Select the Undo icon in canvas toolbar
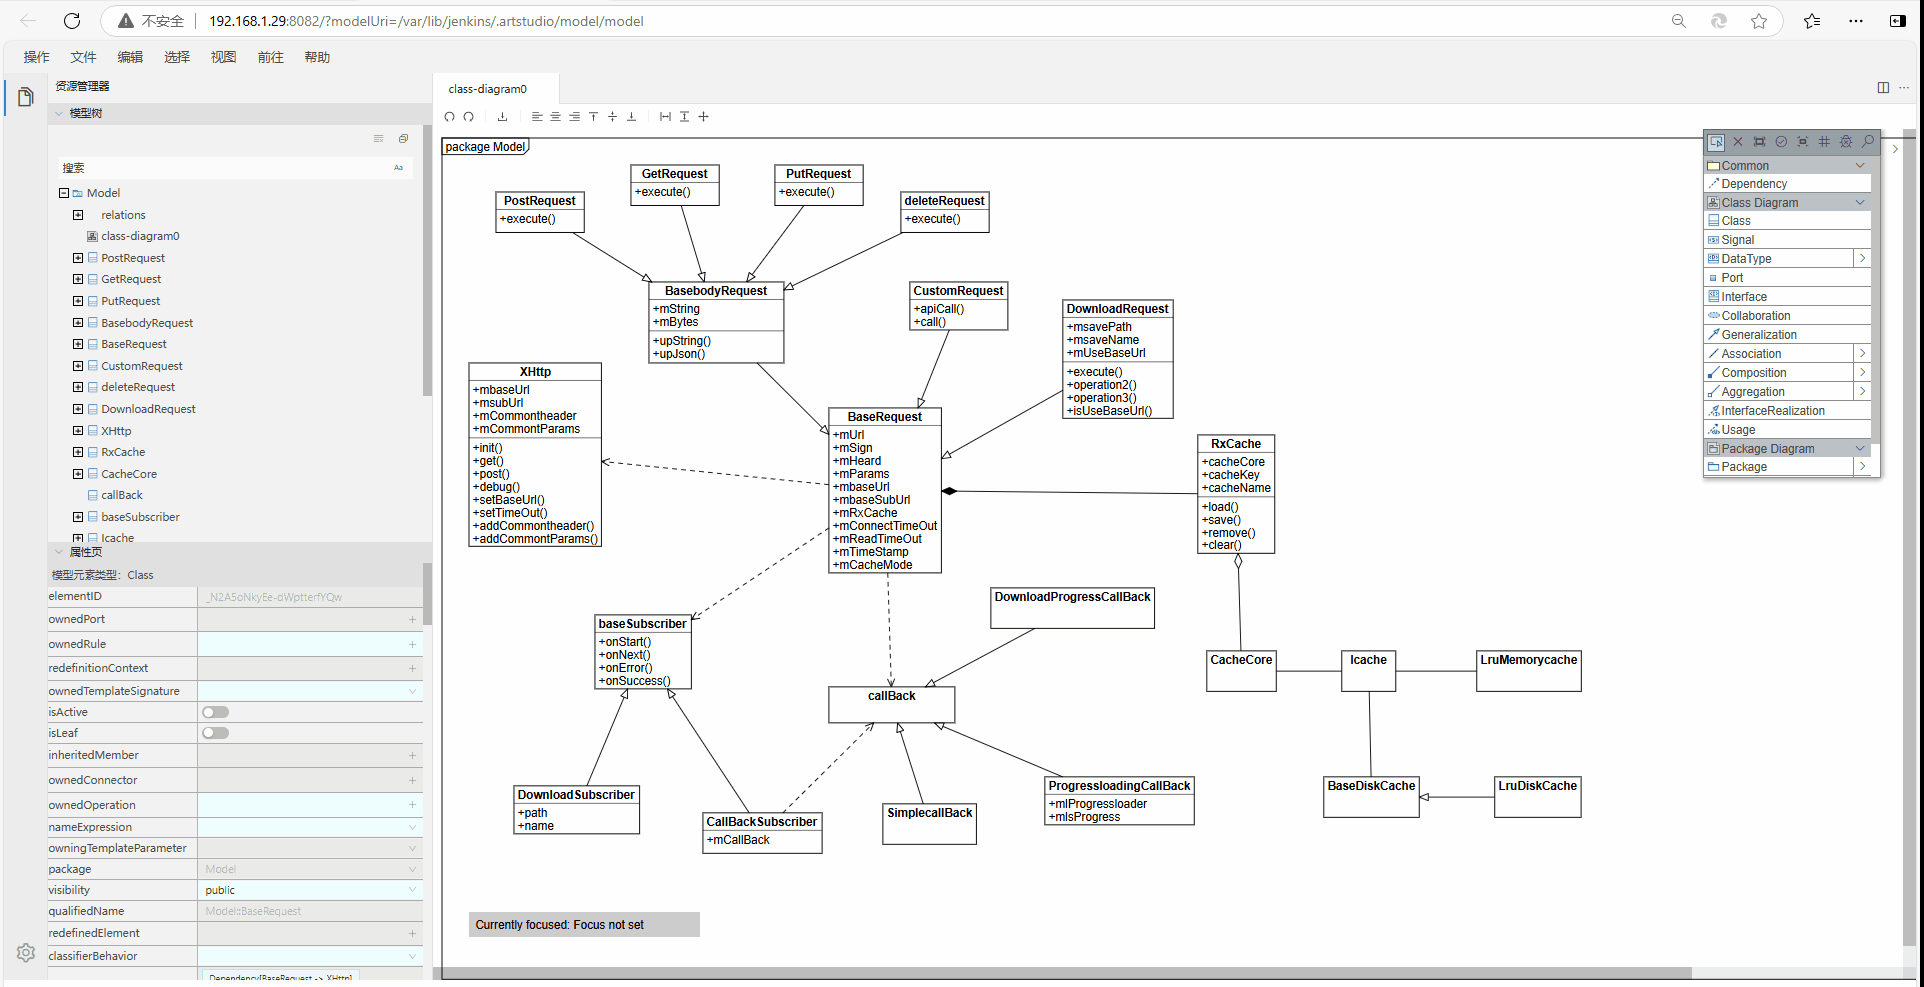Image resolution: width=1924 pixels, height=987 pixels. pos(450,117)
